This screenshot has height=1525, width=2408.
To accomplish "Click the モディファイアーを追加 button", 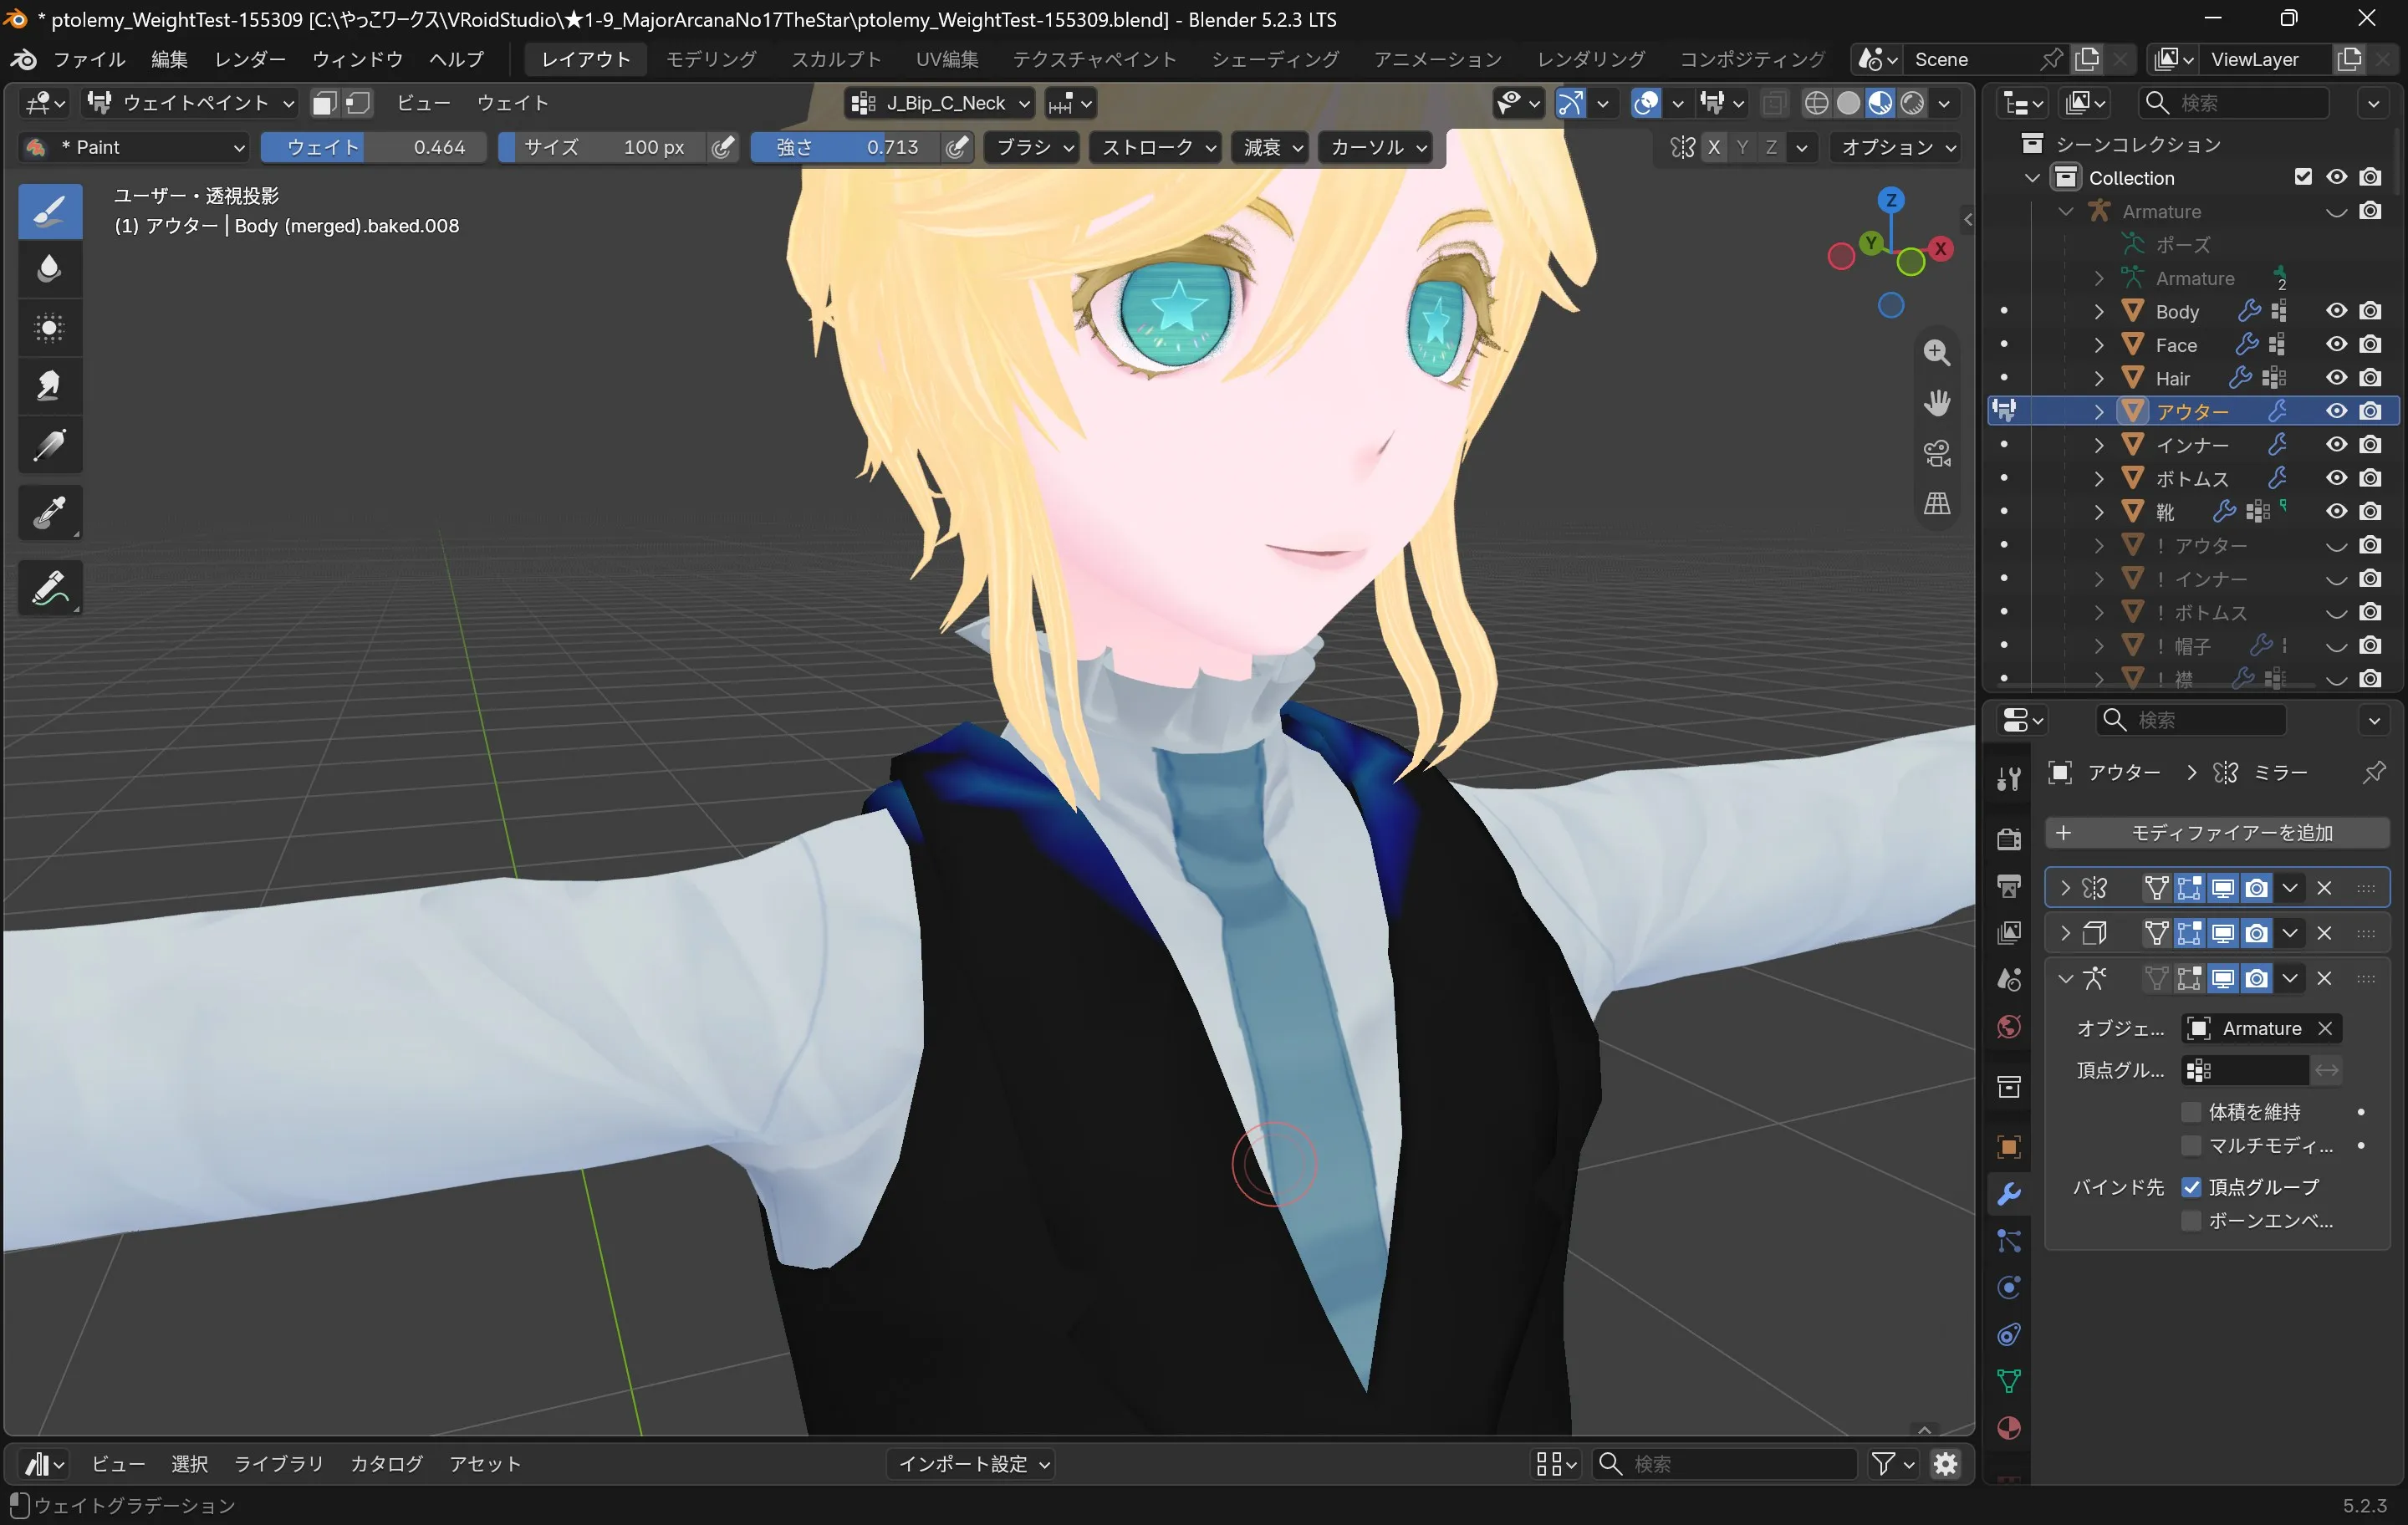I will [x=2217, y=833].
